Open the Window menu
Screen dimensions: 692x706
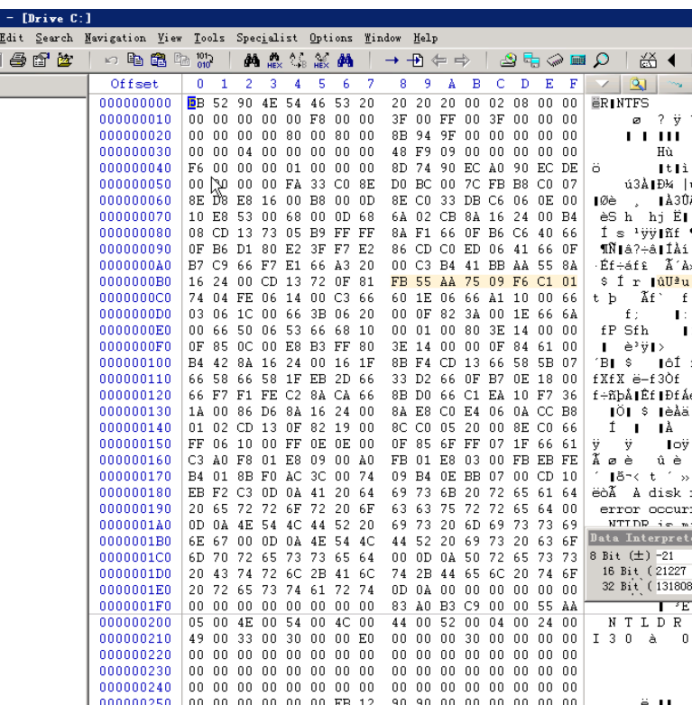click(382, 38)
